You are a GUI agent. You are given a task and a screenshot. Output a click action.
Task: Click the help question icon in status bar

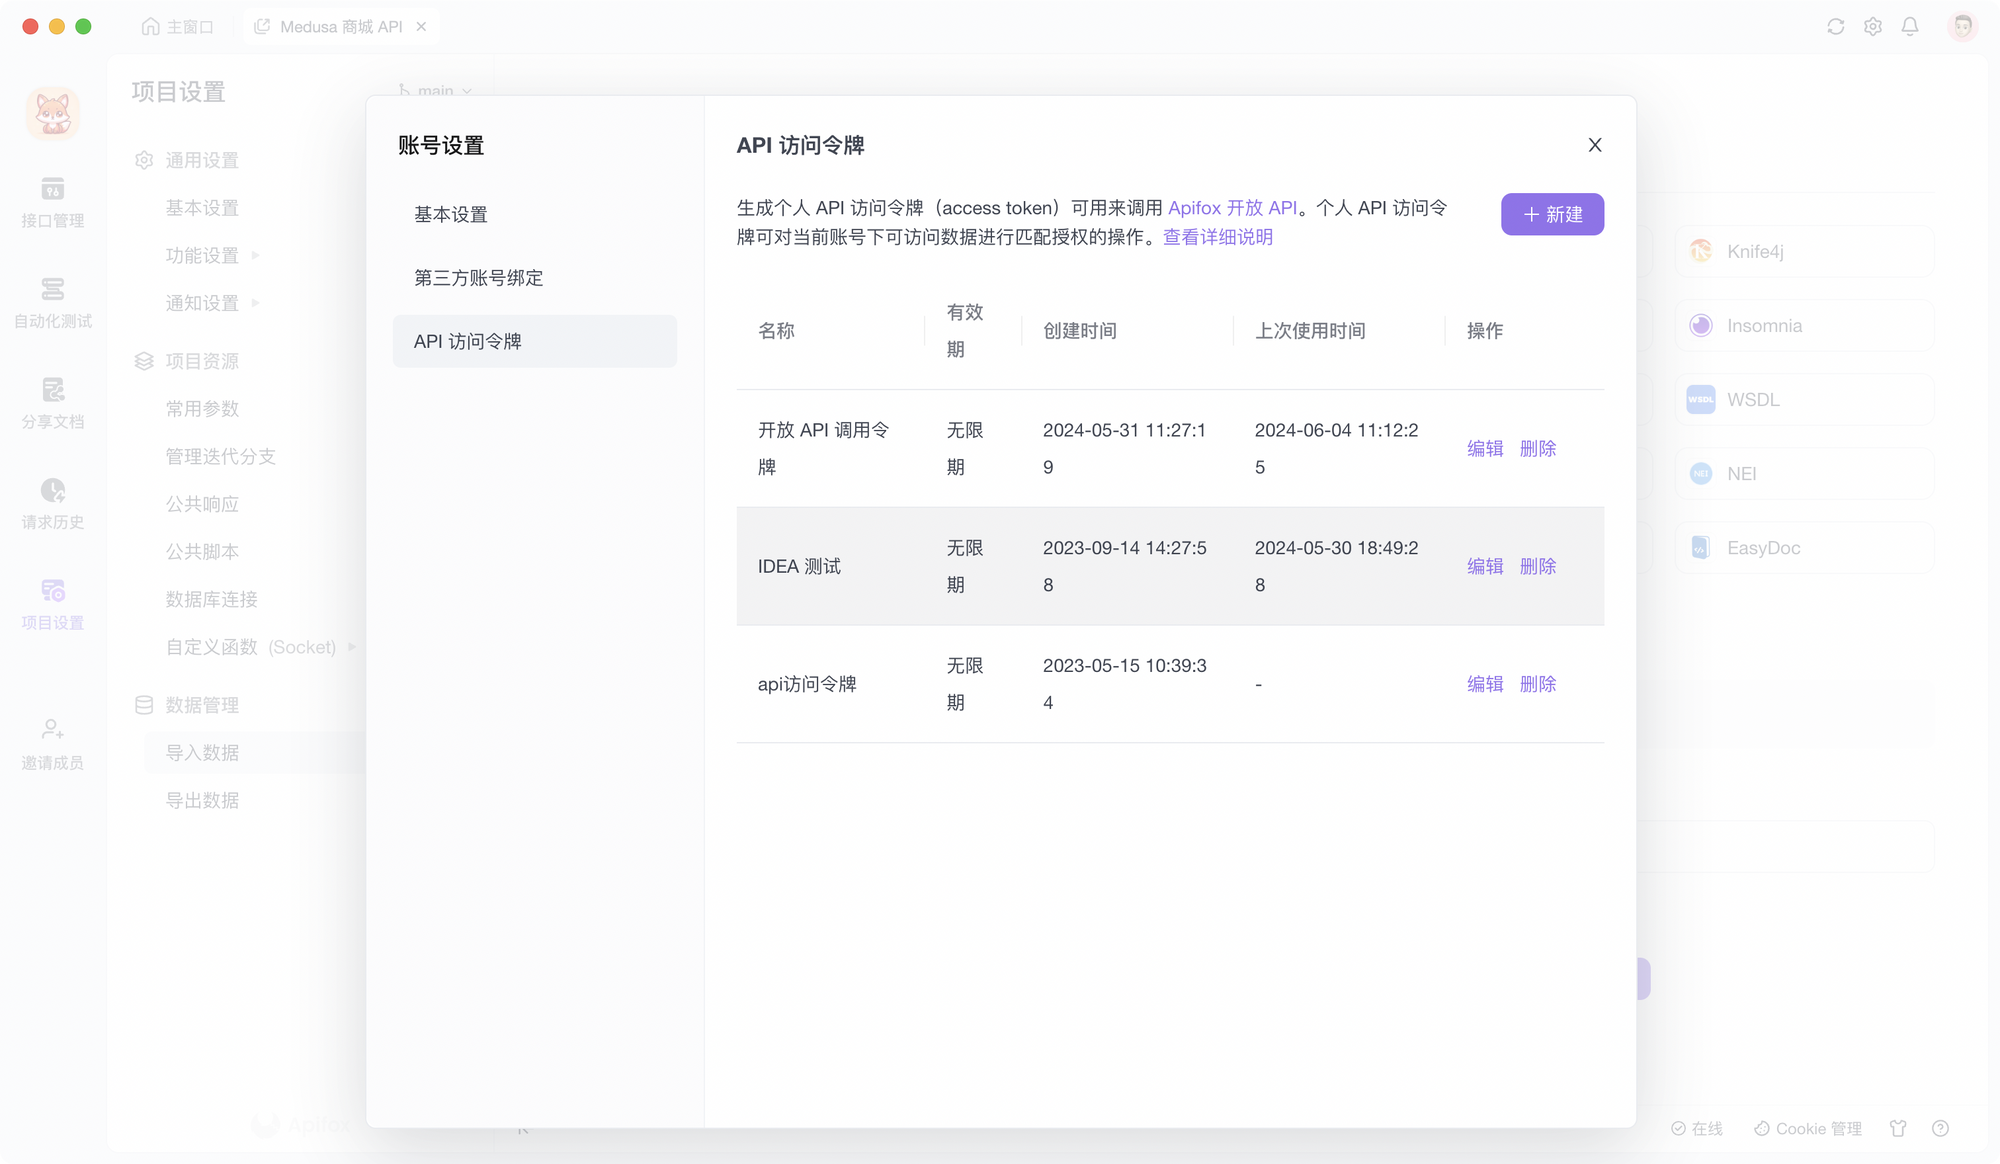tap(1940, 1129)
